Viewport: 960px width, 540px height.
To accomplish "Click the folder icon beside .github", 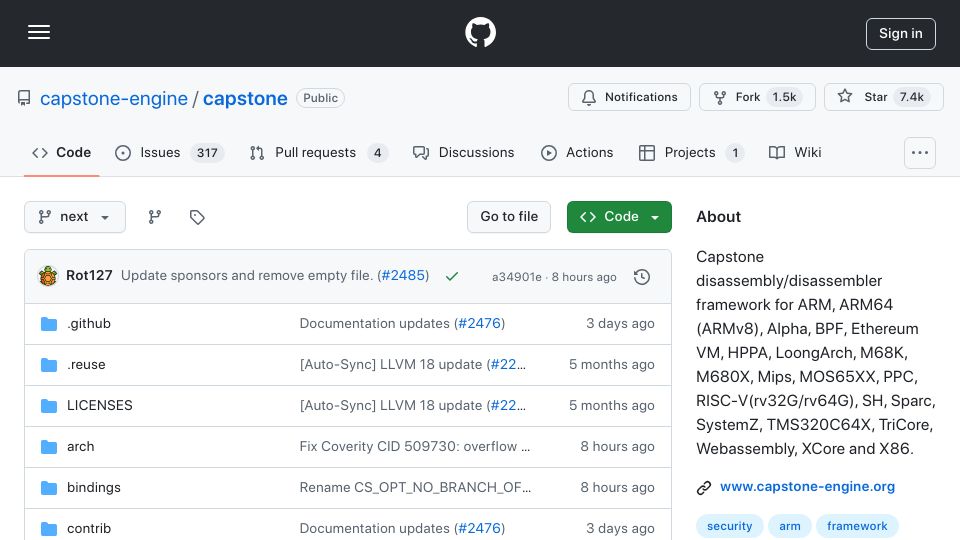I will click(x=49, y=323).
